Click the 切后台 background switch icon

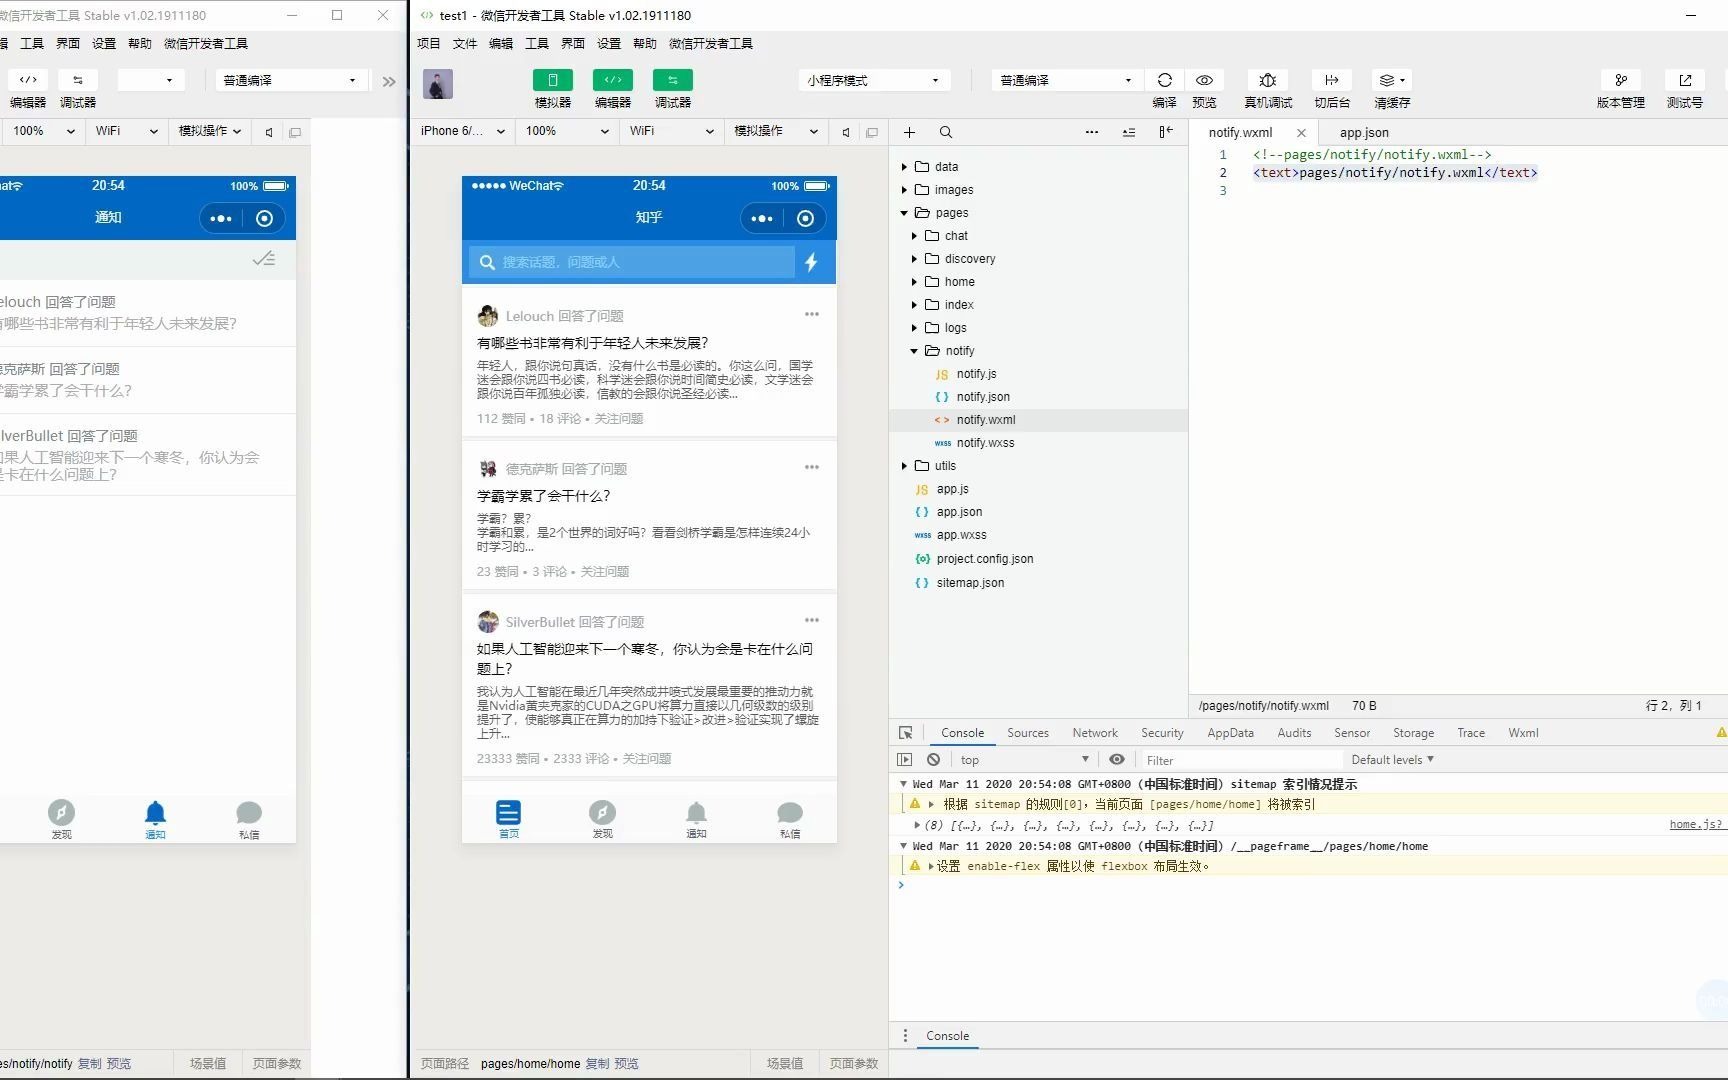coord(1332,80)
